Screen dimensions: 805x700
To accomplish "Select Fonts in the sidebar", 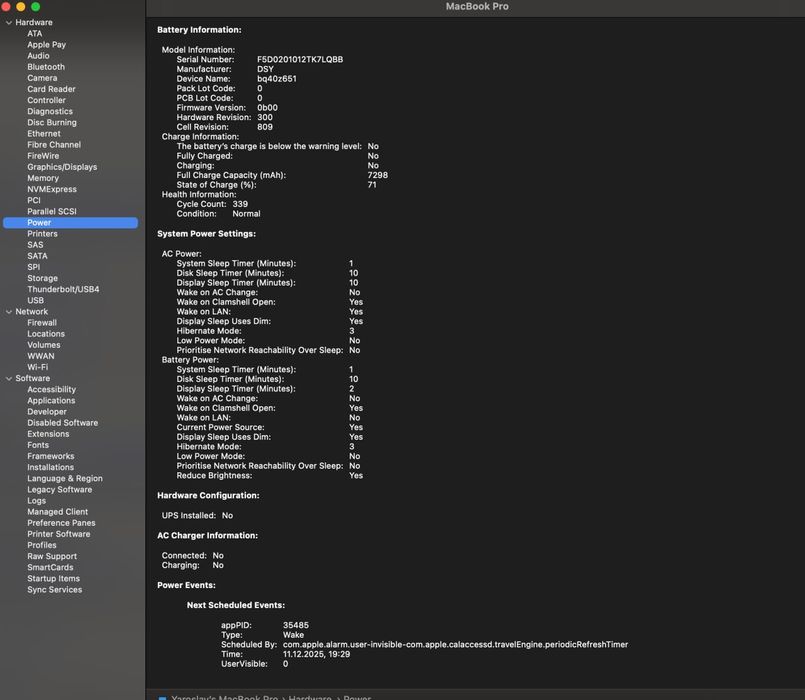I will coord(38,445).
